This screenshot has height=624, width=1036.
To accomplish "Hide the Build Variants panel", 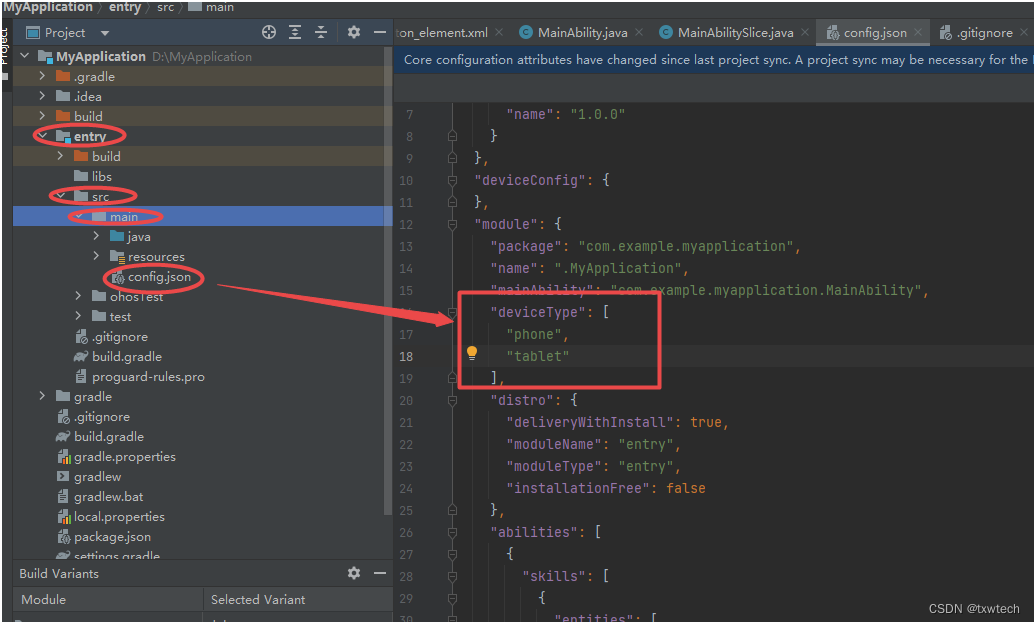I will pyautogui.click(x=380, y=573).
